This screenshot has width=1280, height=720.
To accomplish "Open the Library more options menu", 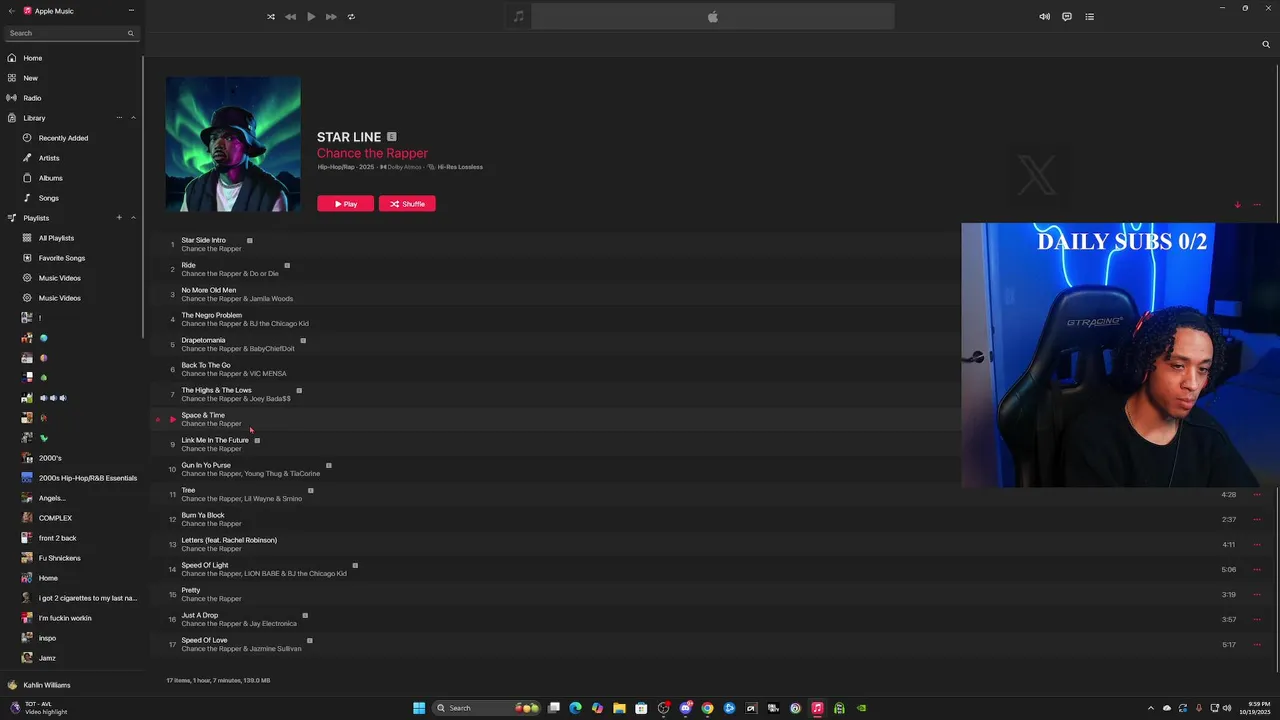I will (119, 118).
